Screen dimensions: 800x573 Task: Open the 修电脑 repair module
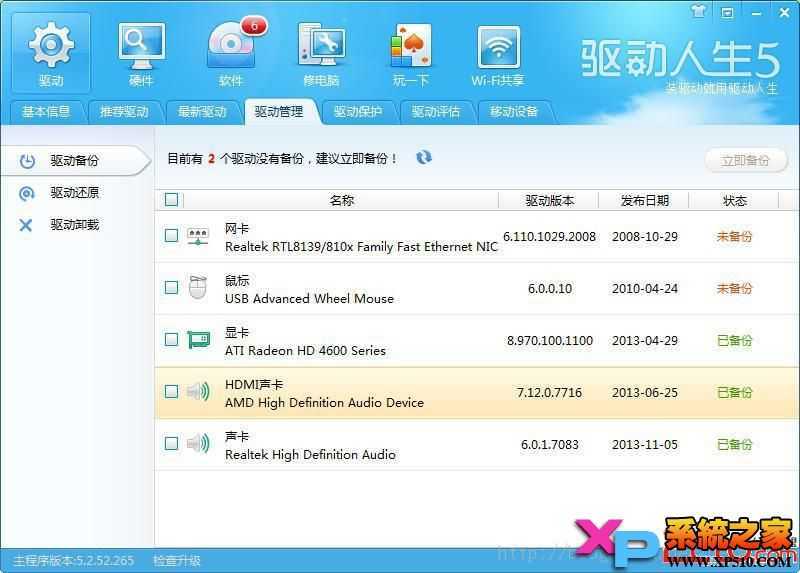[x=321, y=54]
